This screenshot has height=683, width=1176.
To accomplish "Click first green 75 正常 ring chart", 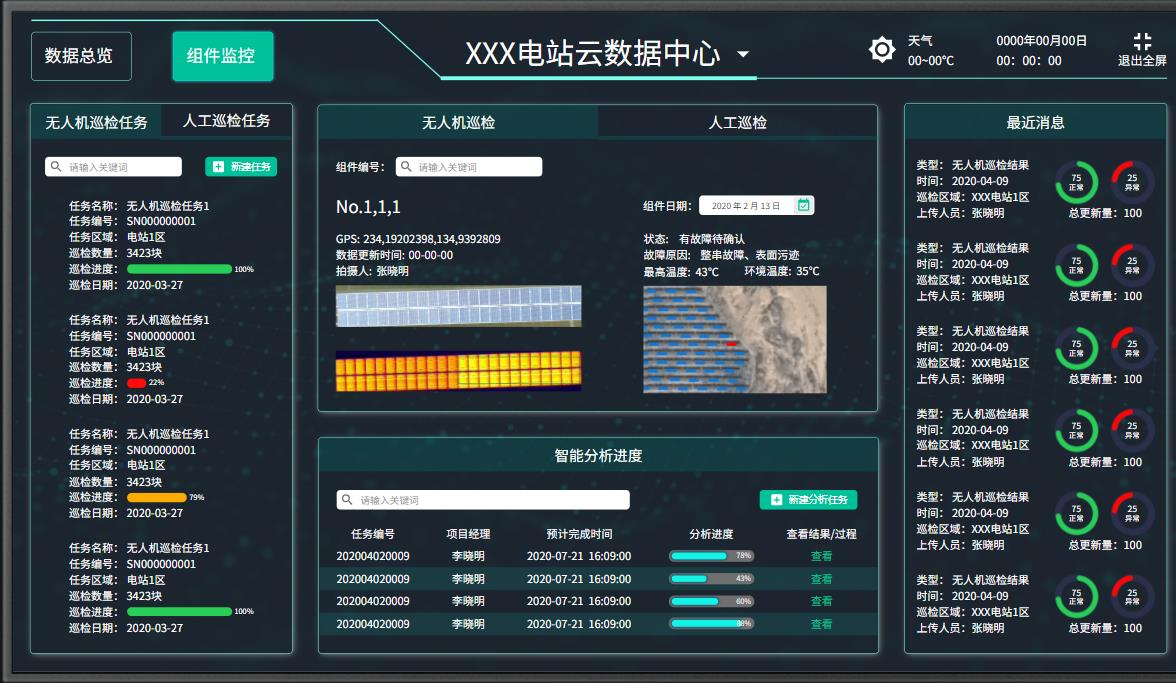I will 1076,182.
